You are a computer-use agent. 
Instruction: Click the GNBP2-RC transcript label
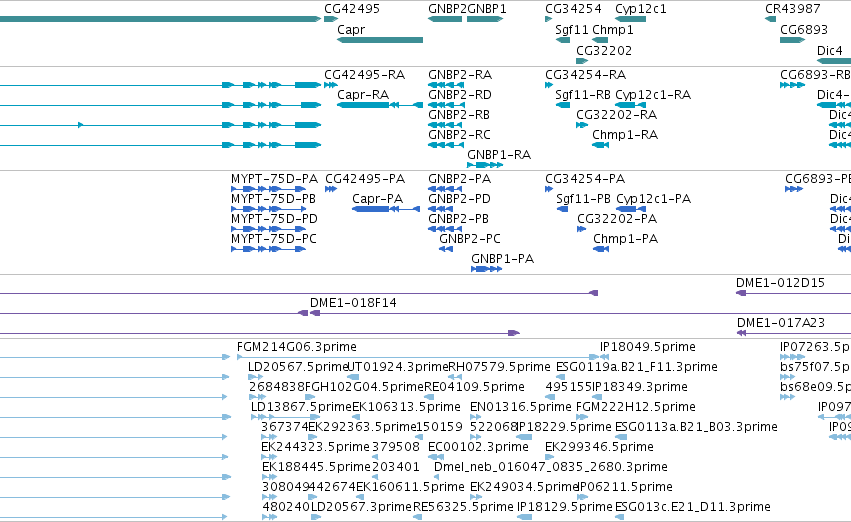(459, 135)
